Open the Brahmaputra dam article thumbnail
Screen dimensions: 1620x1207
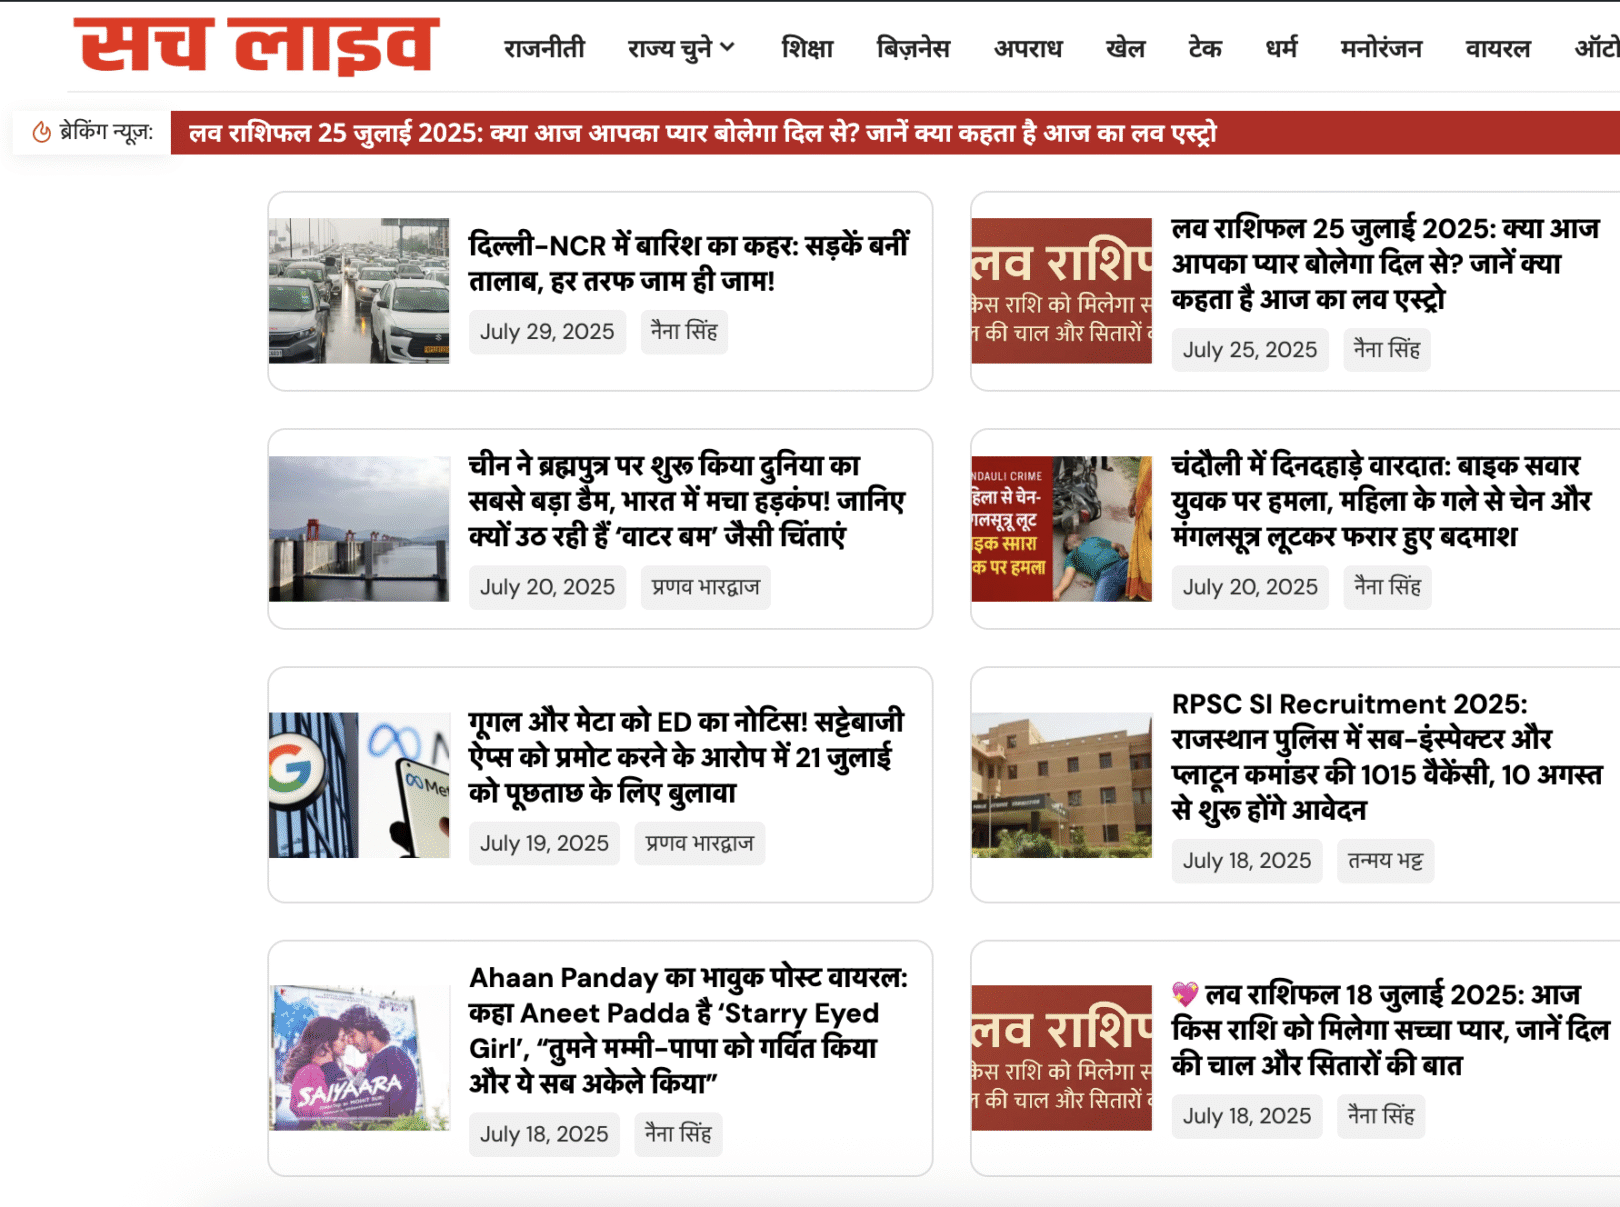tap(359, 529)
